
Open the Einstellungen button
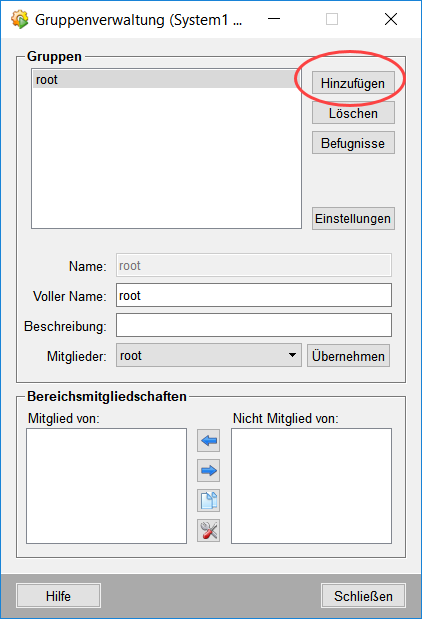(x=353, y=218)
